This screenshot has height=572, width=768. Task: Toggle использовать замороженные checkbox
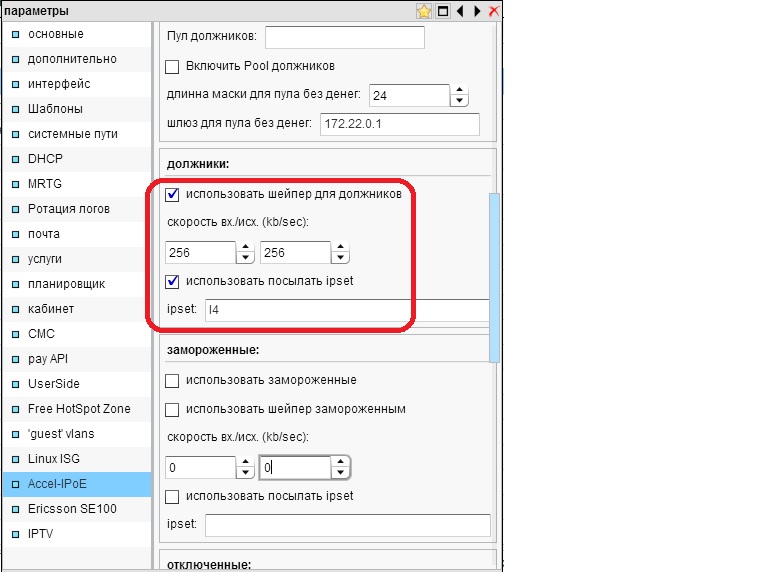coord(172,381)
